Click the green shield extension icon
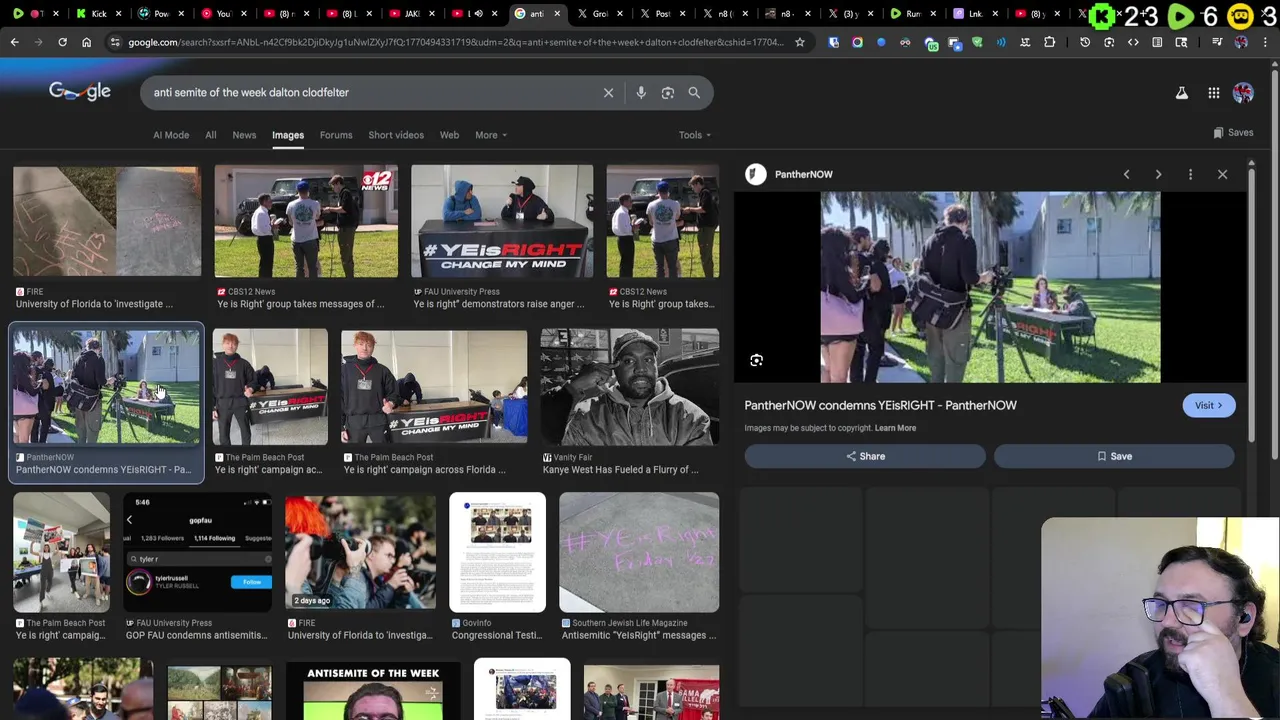The width and height of the screenshot is (1280, 720). [x=977, y=42]
